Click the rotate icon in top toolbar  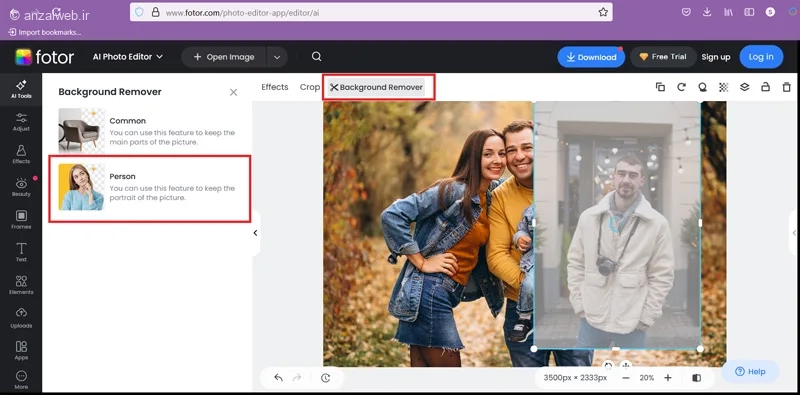pyautogui.click(x=681, y=87)
